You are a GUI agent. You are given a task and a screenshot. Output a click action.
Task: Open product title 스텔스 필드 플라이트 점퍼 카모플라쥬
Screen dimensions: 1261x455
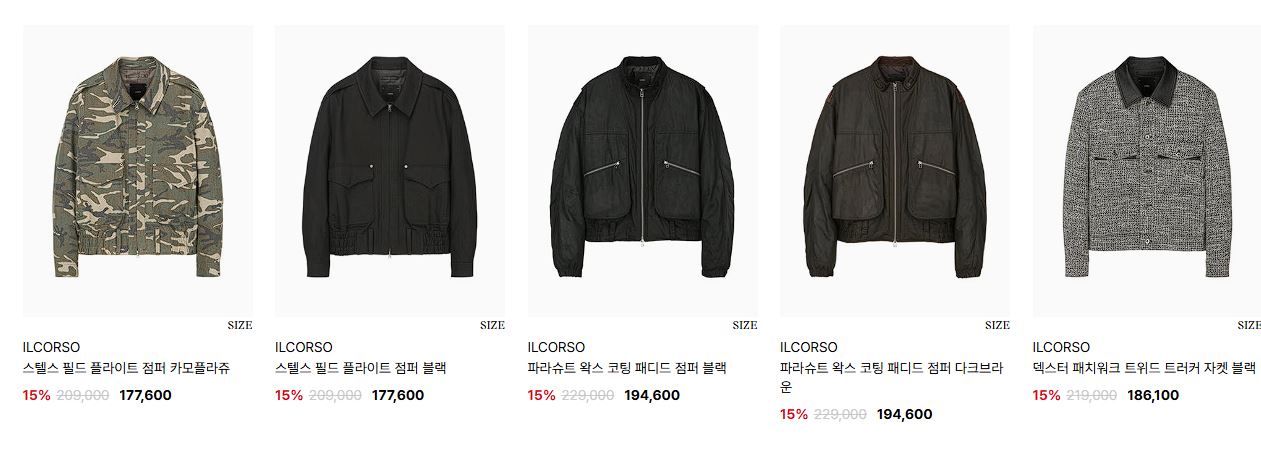pos(126,368)
